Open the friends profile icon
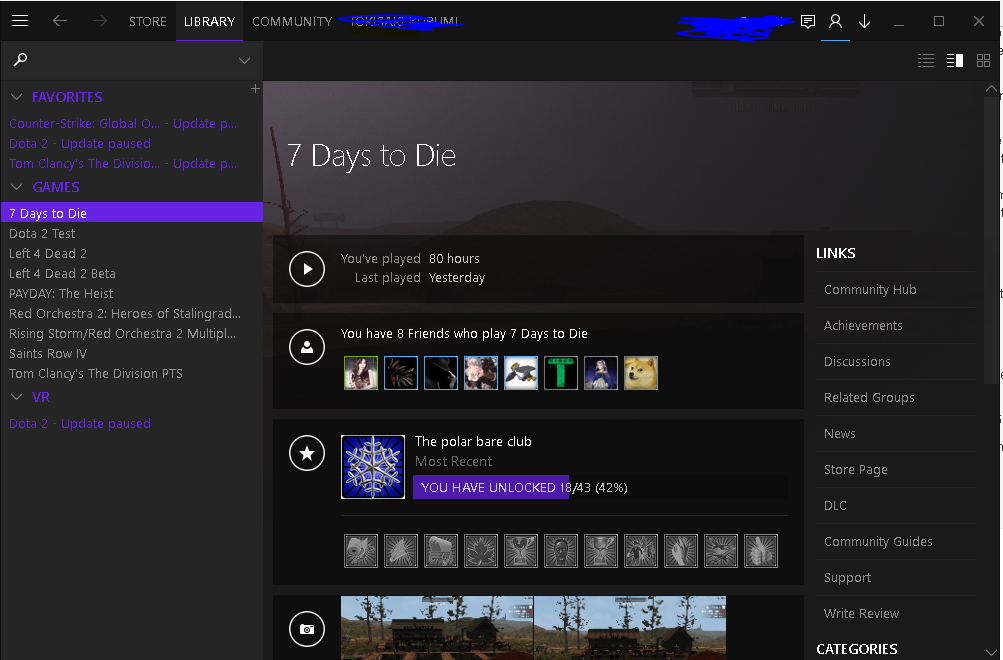Screen dimensions: 1003x660 835,21
